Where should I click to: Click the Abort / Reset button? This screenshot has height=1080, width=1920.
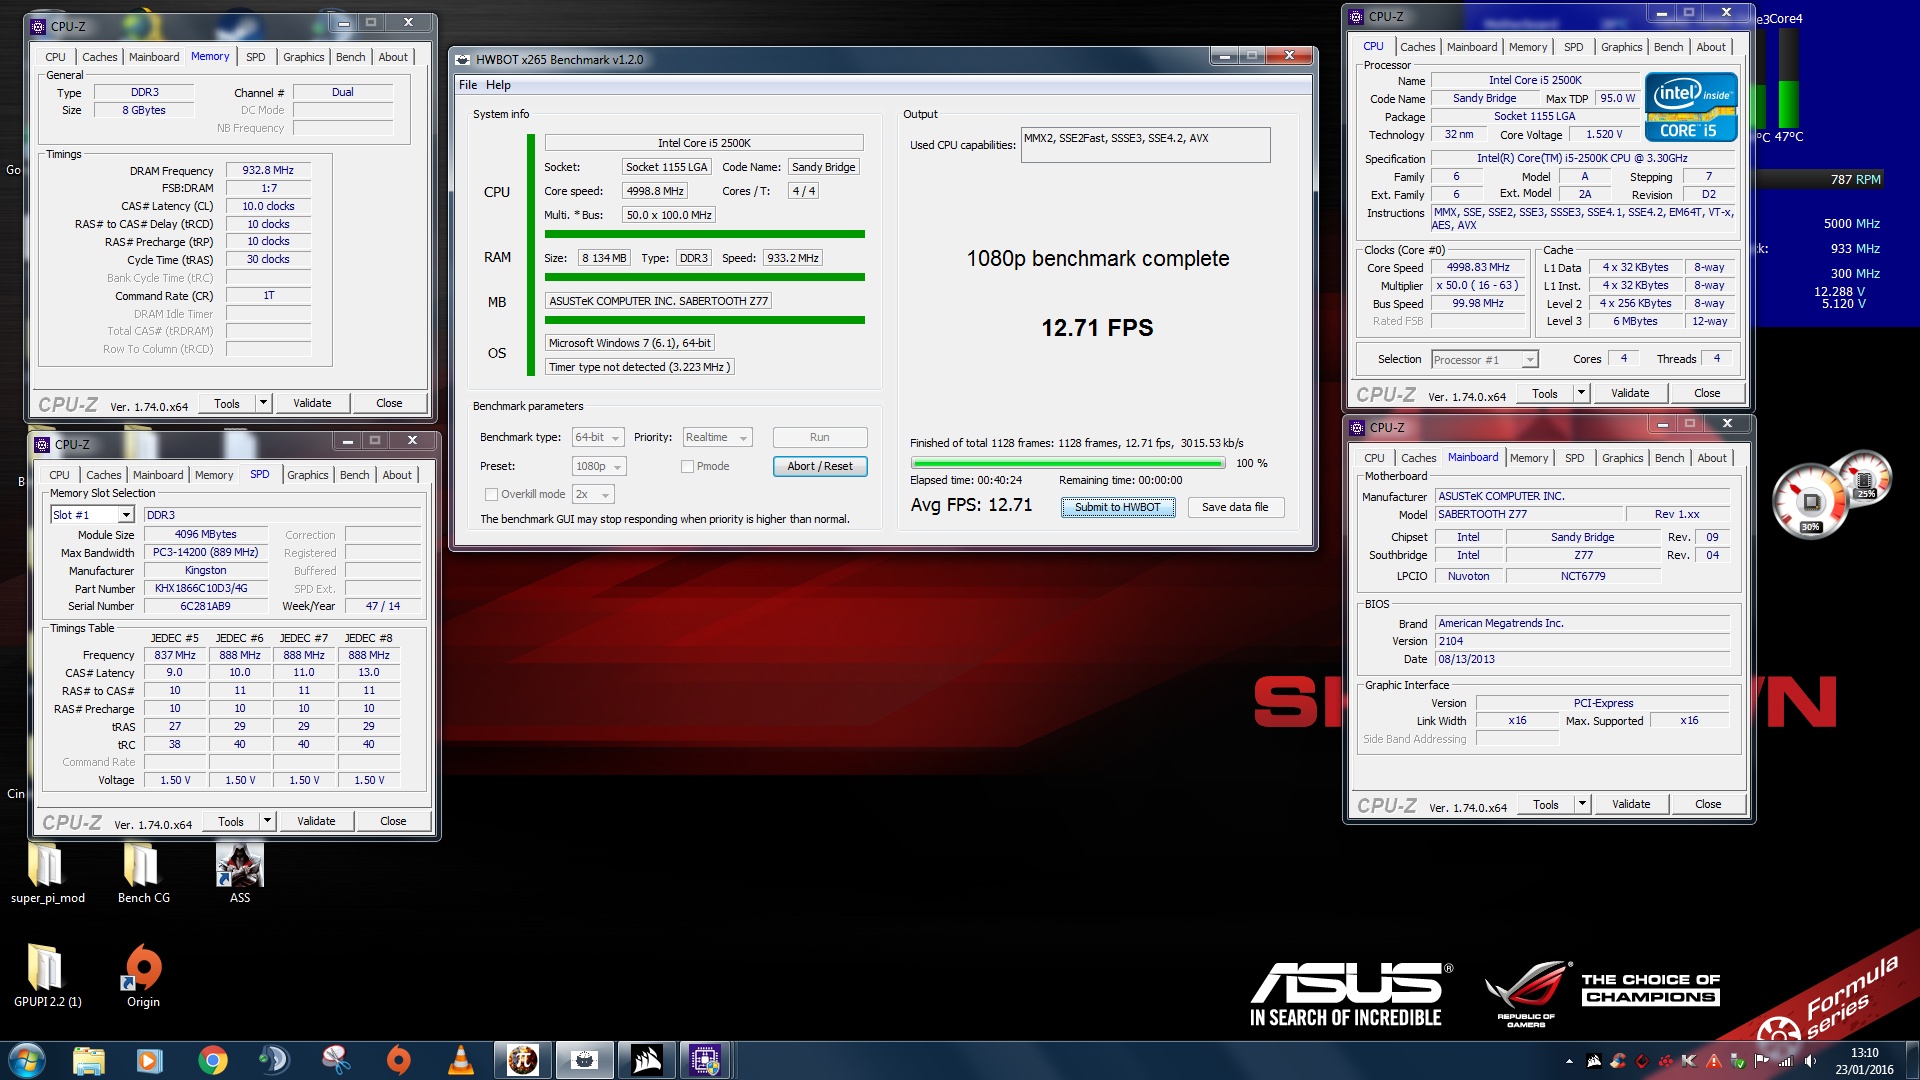pyautogui.click(x=820, y=466)
